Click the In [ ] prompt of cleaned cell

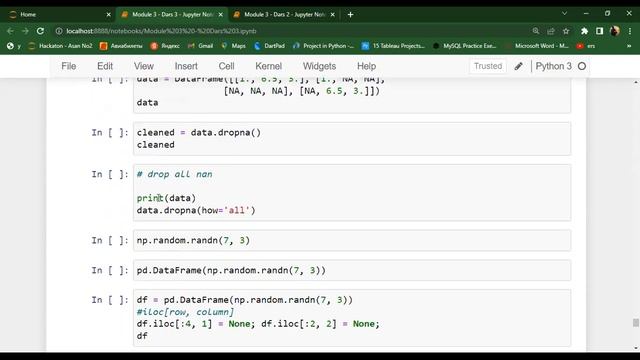[110, 133]
